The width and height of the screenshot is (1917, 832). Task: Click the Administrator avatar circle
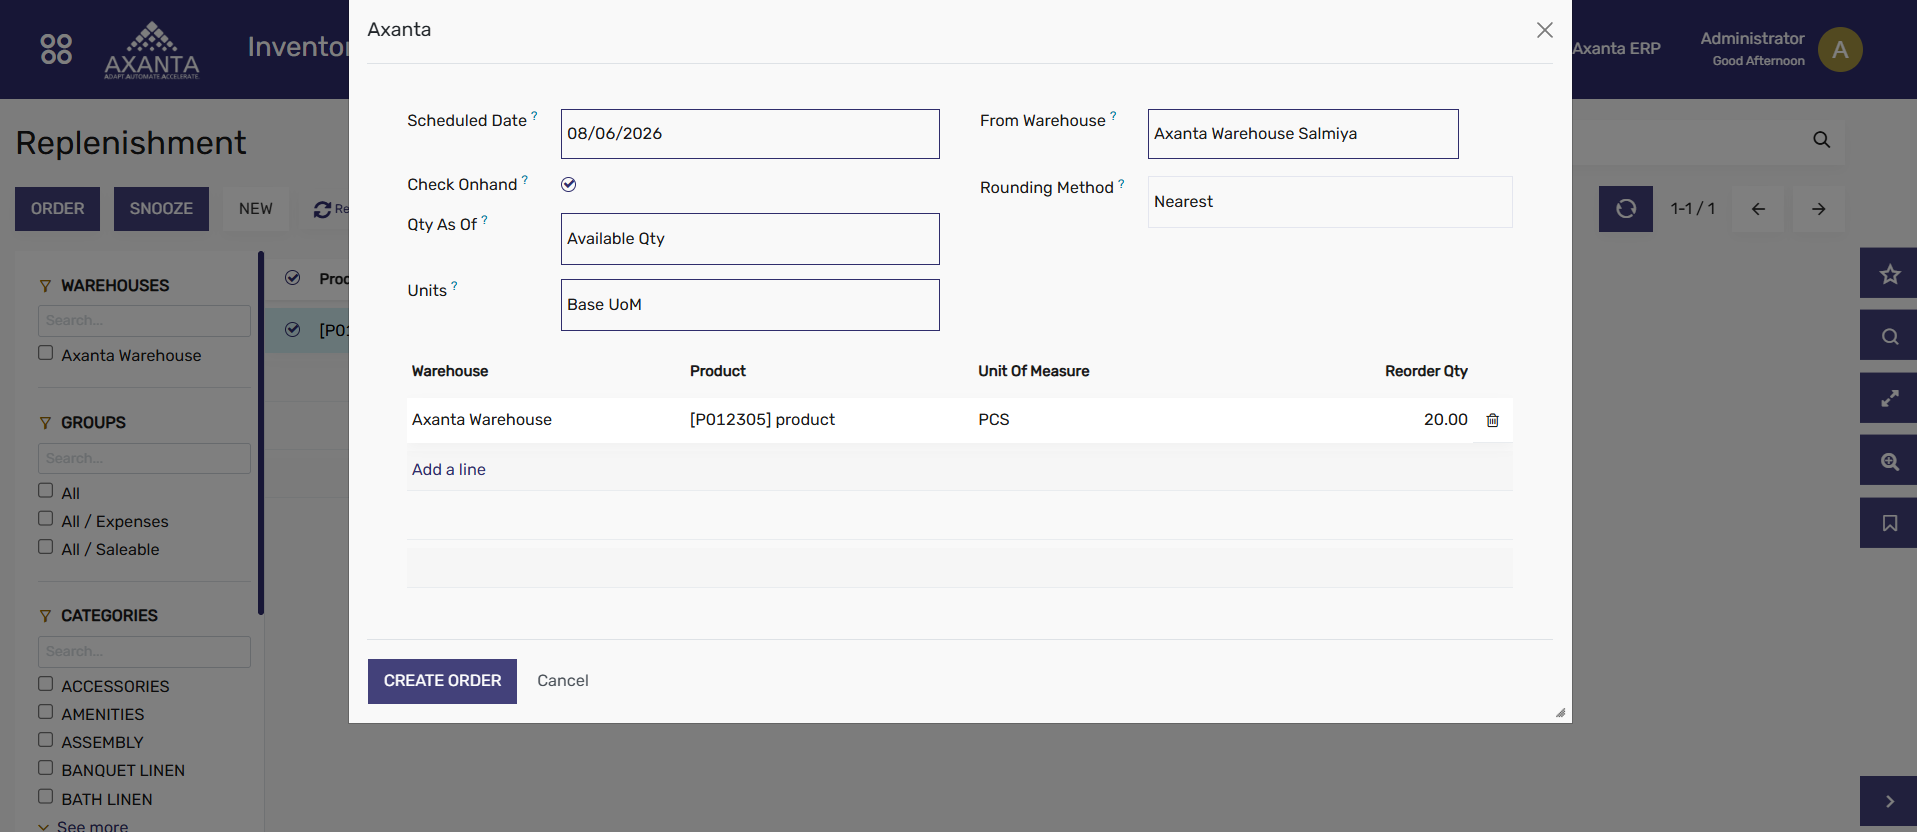1840,49
